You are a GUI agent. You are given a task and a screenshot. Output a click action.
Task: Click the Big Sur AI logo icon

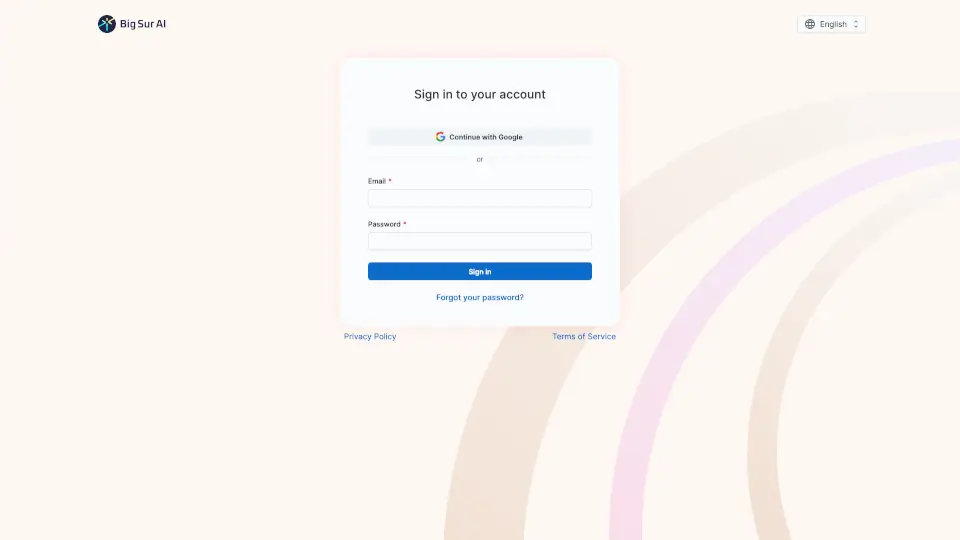point(107,24)
